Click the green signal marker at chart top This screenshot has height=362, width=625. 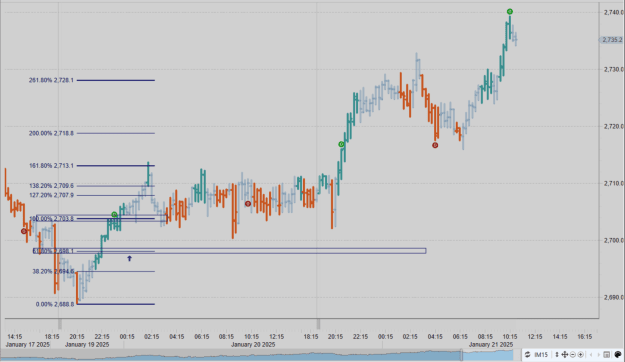(x=510, y=12)
